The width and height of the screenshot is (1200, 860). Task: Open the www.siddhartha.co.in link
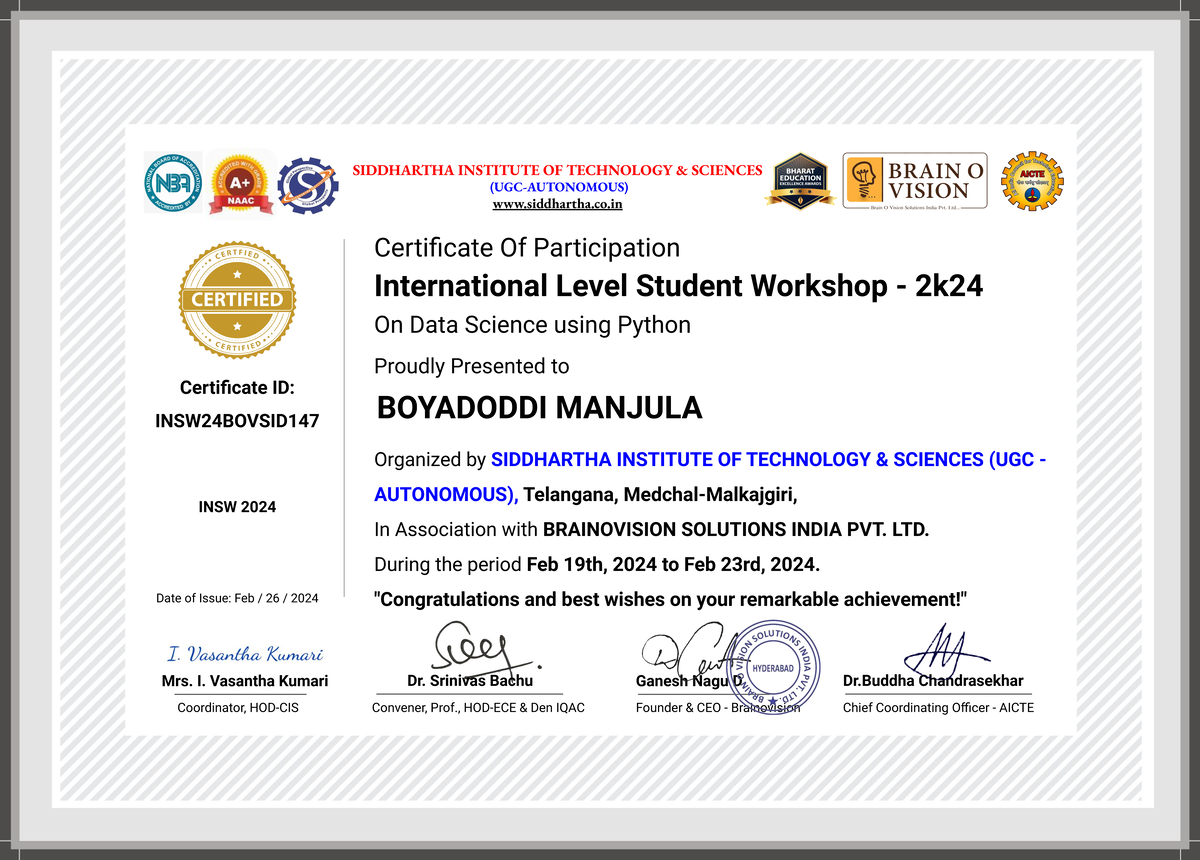(x=557, y=204)
